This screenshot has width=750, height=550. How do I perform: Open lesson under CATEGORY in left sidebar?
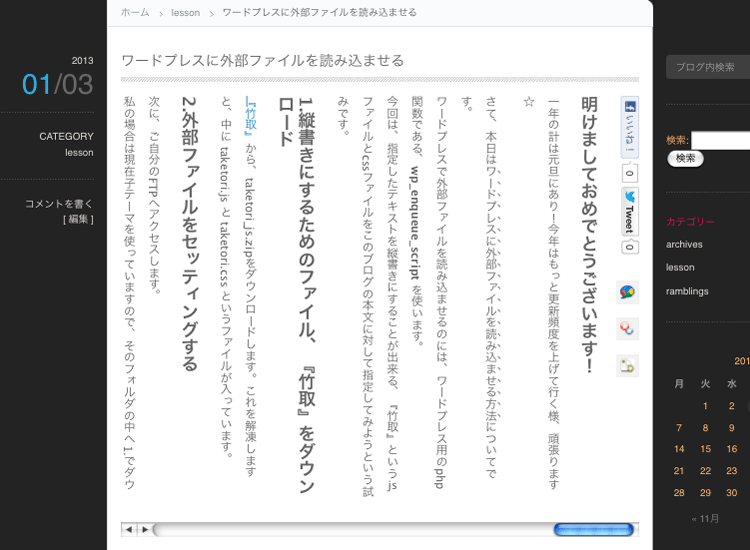click(x=79, y=153)
